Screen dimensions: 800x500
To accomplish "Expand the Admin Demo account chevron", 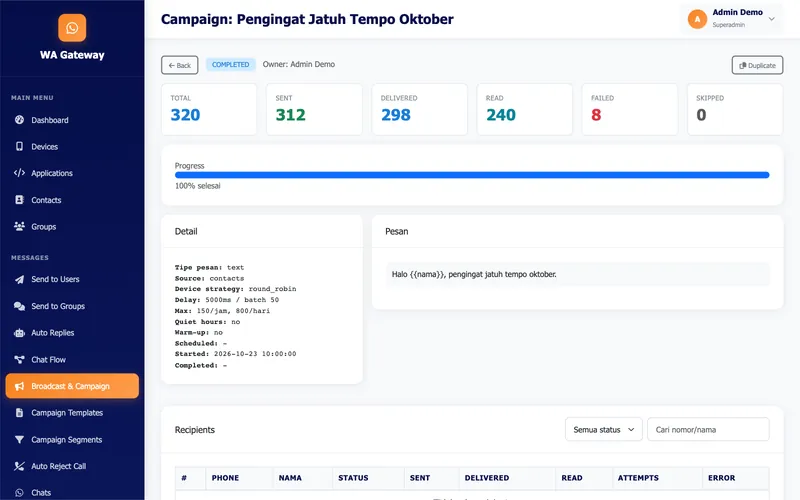I will [x=771, y=19].
